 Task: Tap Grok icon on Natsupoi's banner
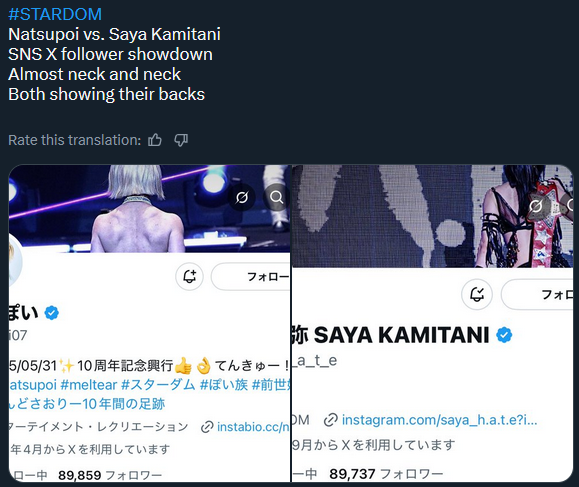pos(242,198)
